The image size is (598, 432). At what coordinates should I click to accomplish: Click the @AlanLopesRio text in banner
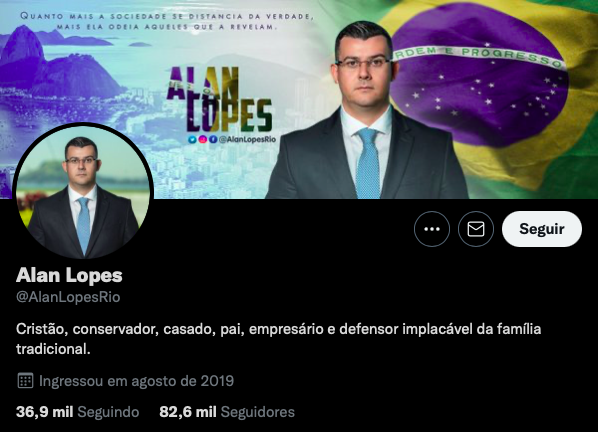(x=247, y=140)
